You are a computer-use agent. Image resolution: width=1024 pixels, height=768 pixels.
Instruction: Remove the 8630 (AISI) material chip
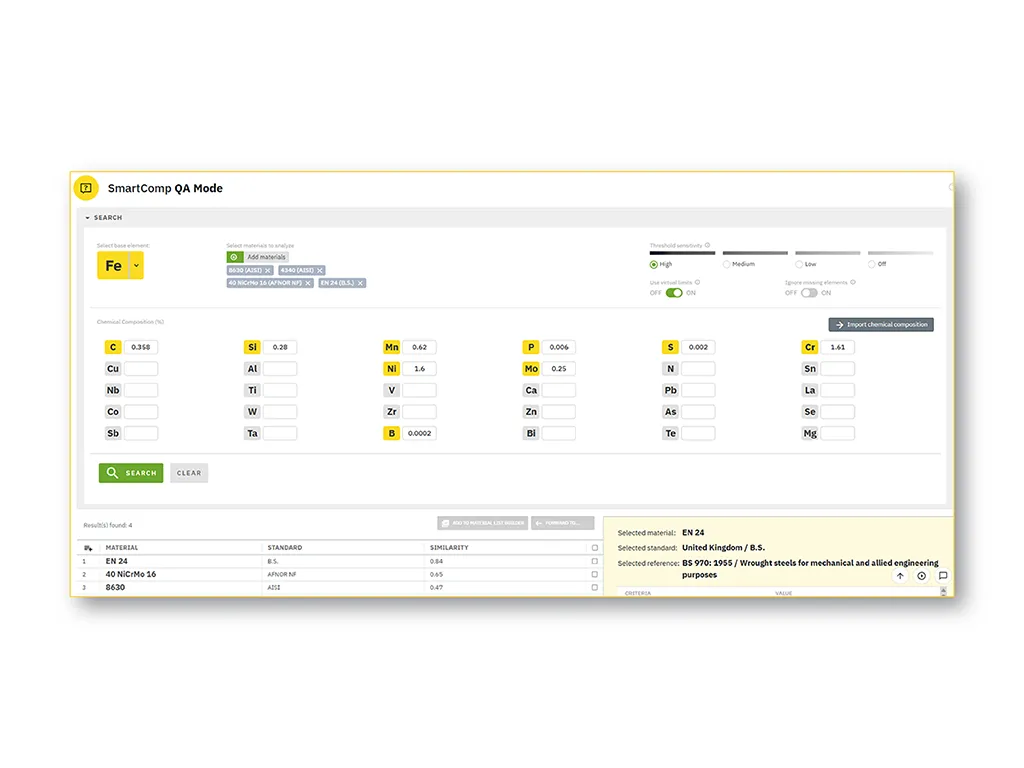(x=267, y=271)
